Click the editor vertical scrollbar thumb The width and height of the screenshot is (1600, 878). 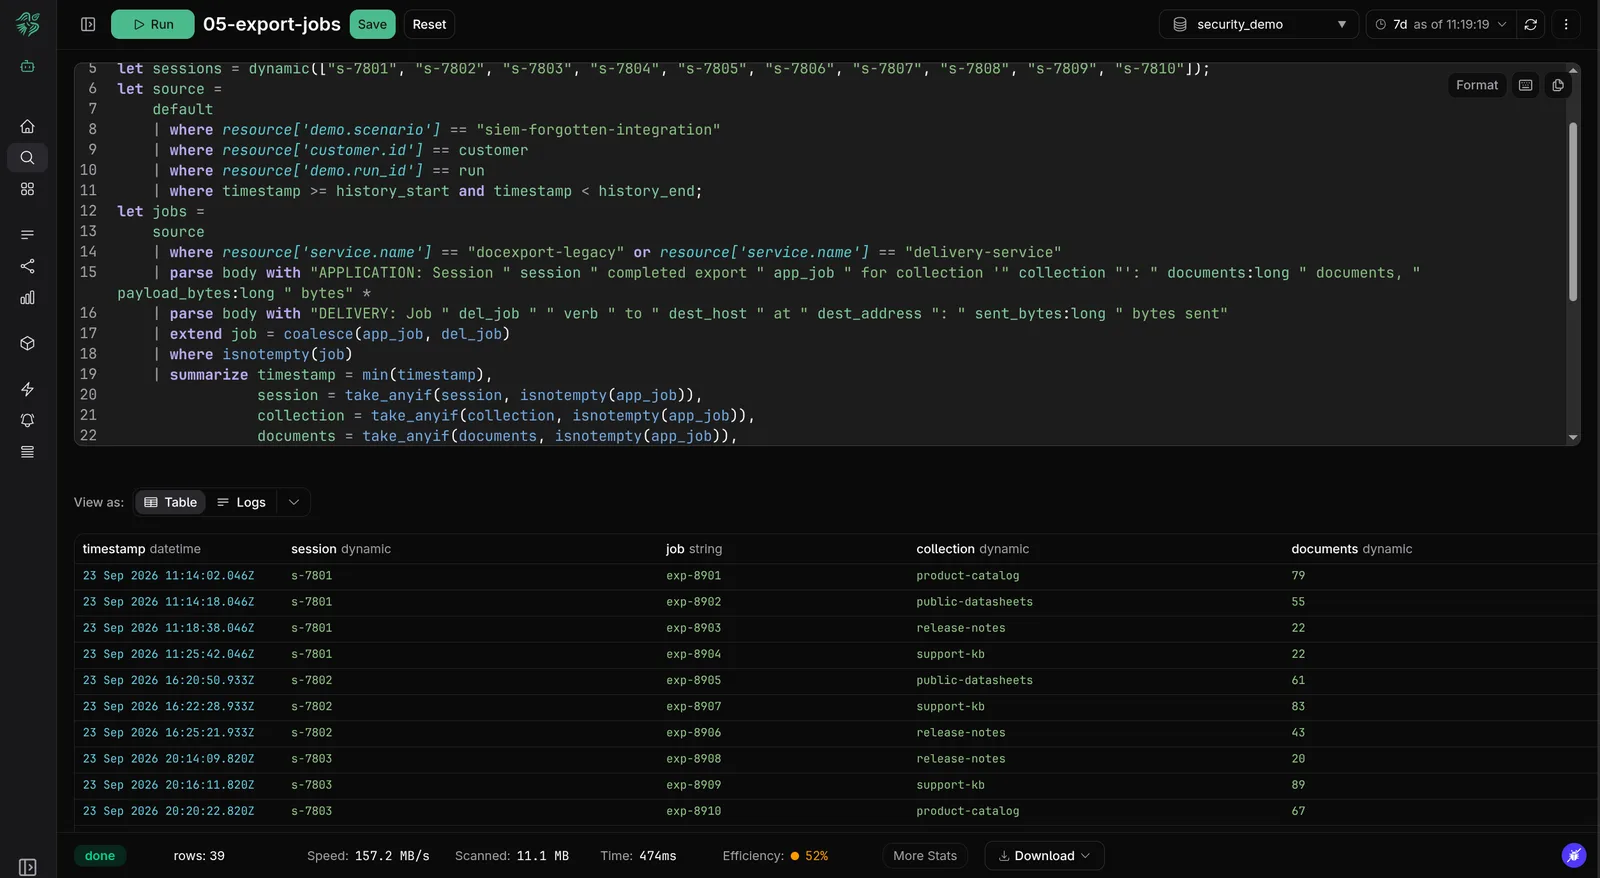coord(1573,211)
